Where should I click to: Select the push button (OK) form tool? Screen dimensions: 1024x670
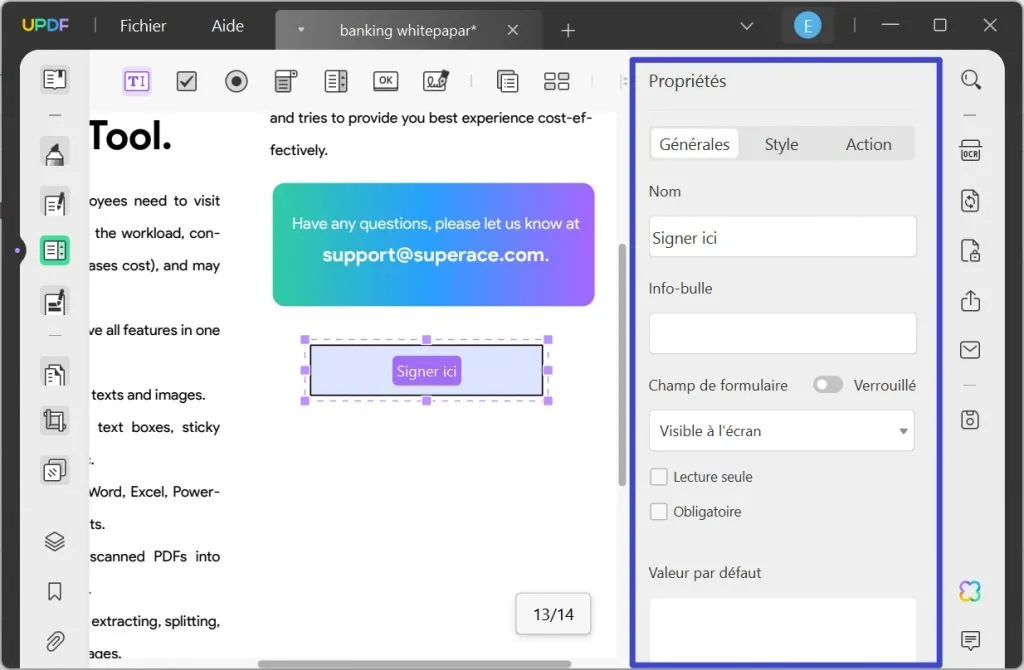click(x=385, y=81)
